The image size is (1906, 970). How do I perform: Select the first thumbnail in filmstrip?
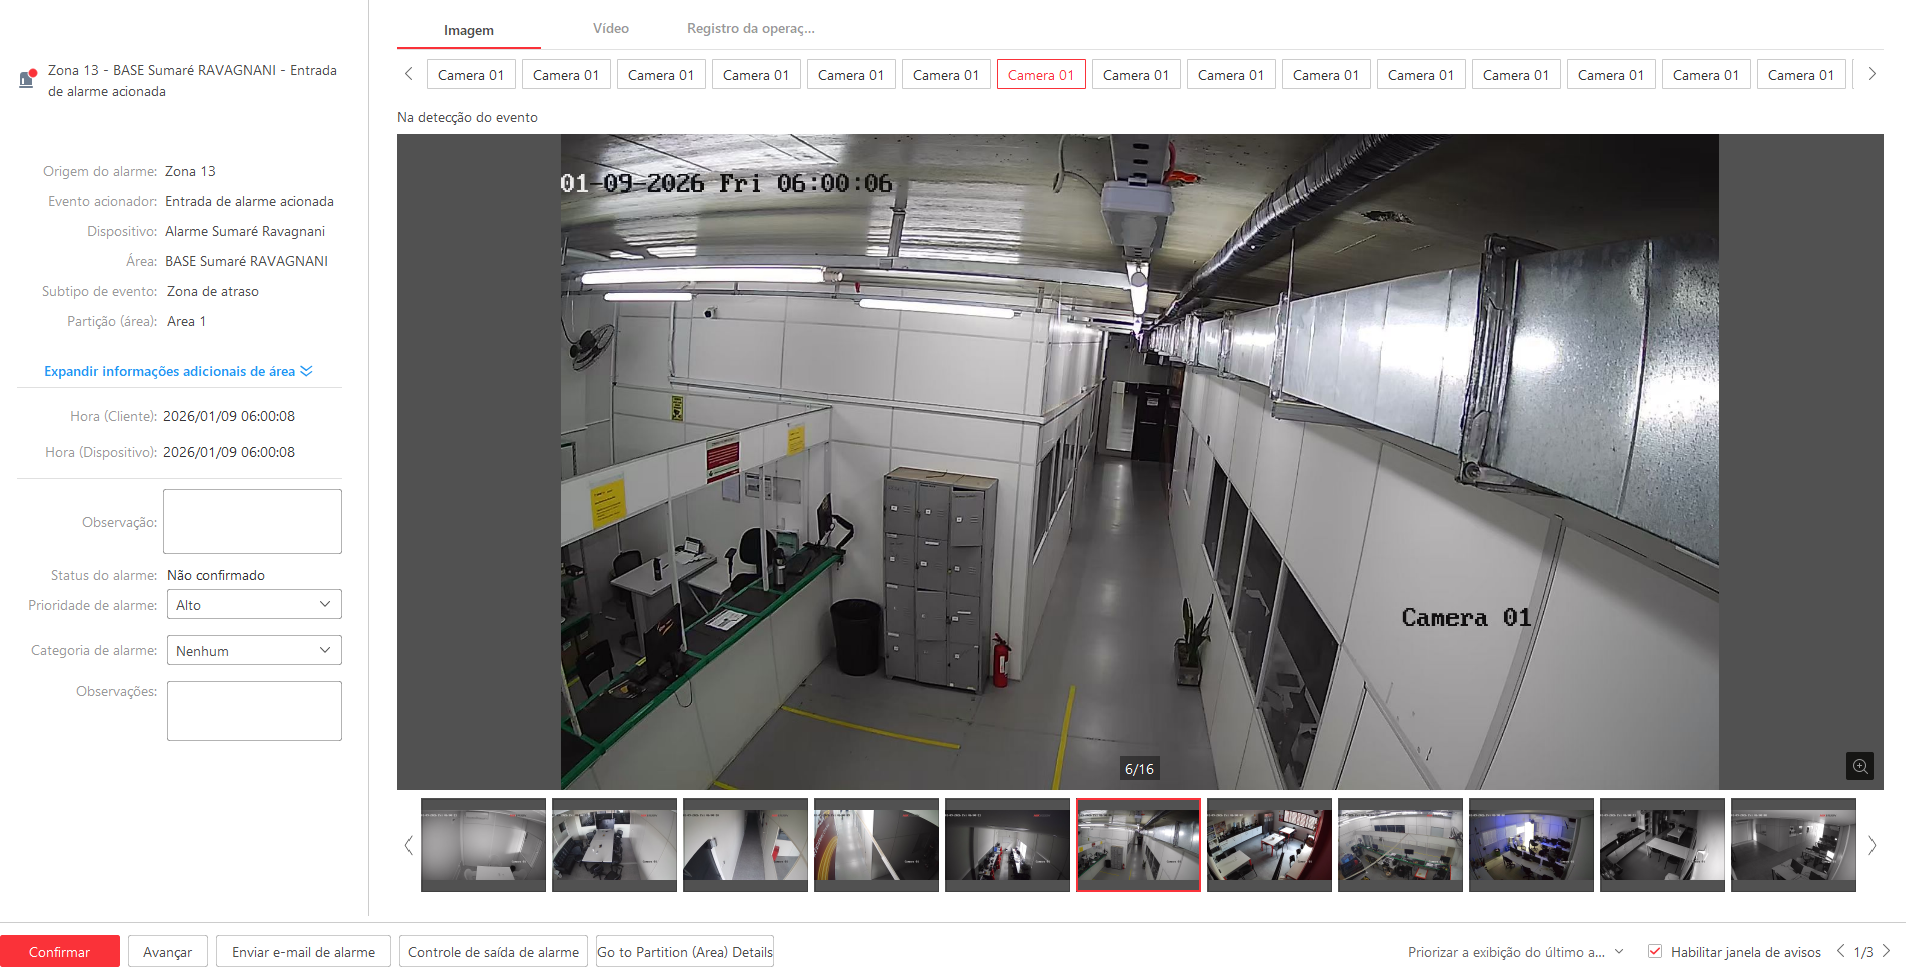click(x=483, y=844)
